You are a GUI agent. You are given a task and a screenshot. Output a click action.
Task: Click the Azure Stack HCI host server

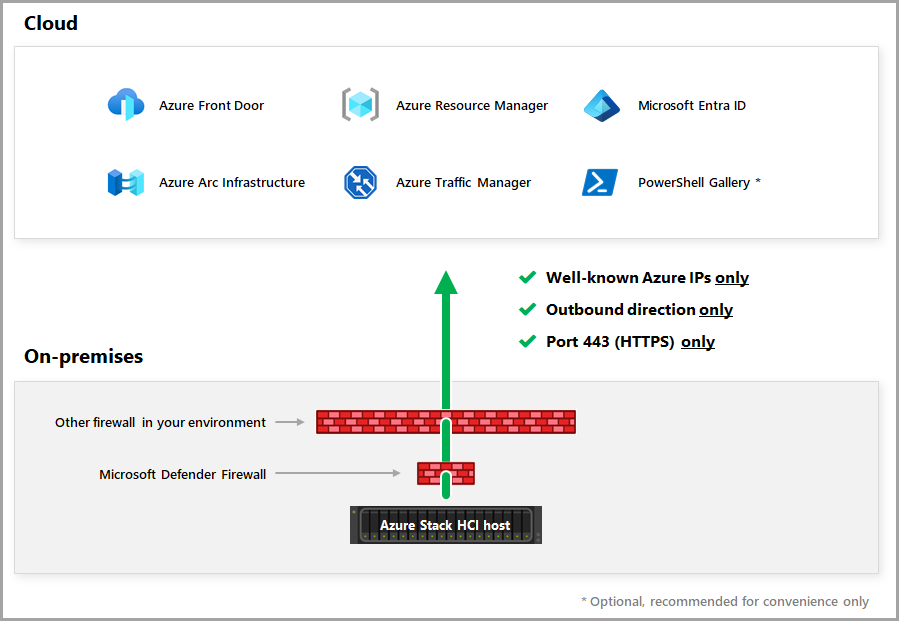coord(445,525)
